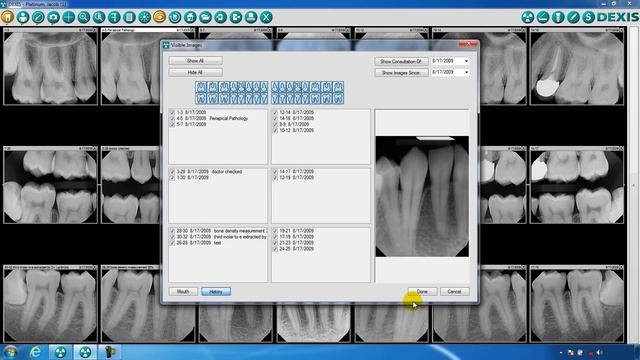
Task: Click the 21-23 8/17/2009 list entry
Action: [x=296, y=243]
